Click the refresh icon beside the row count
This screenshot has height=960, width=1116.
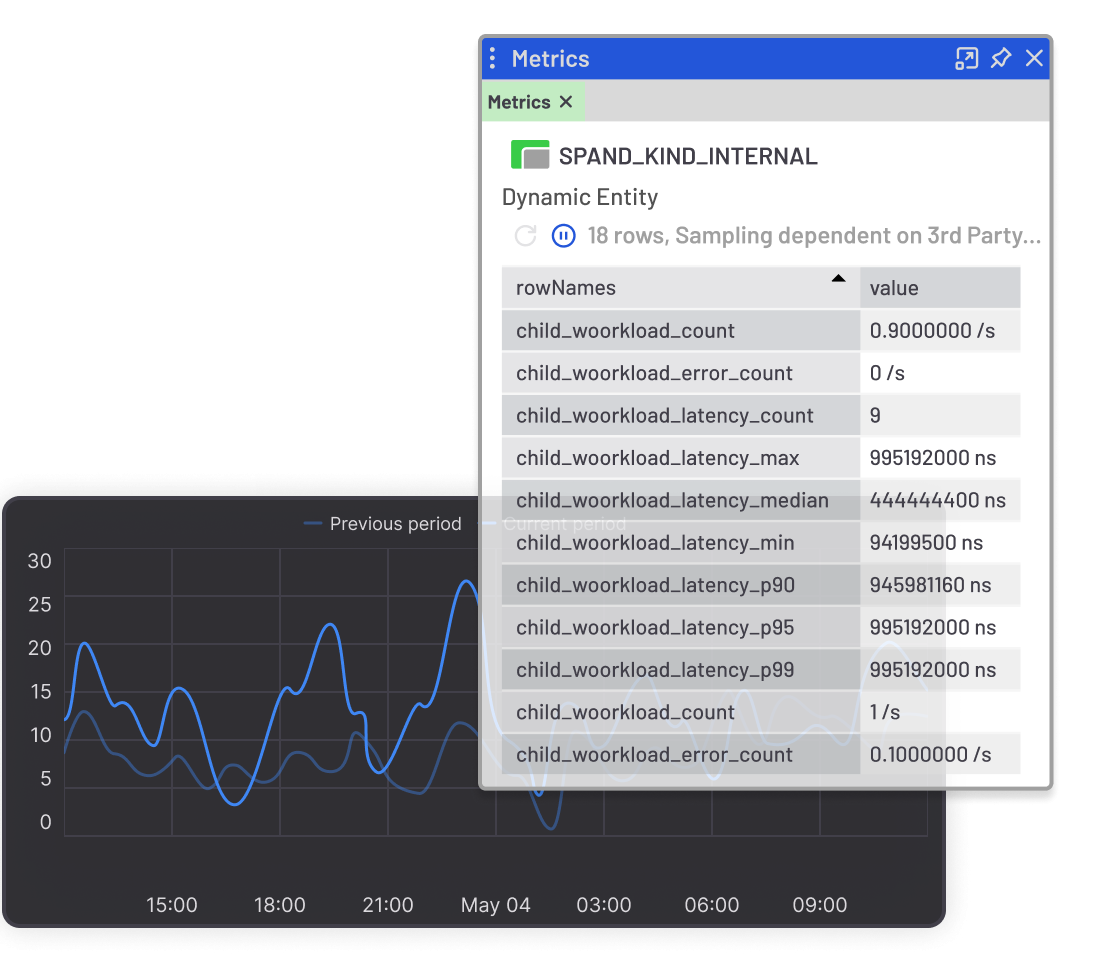[525, 236]
